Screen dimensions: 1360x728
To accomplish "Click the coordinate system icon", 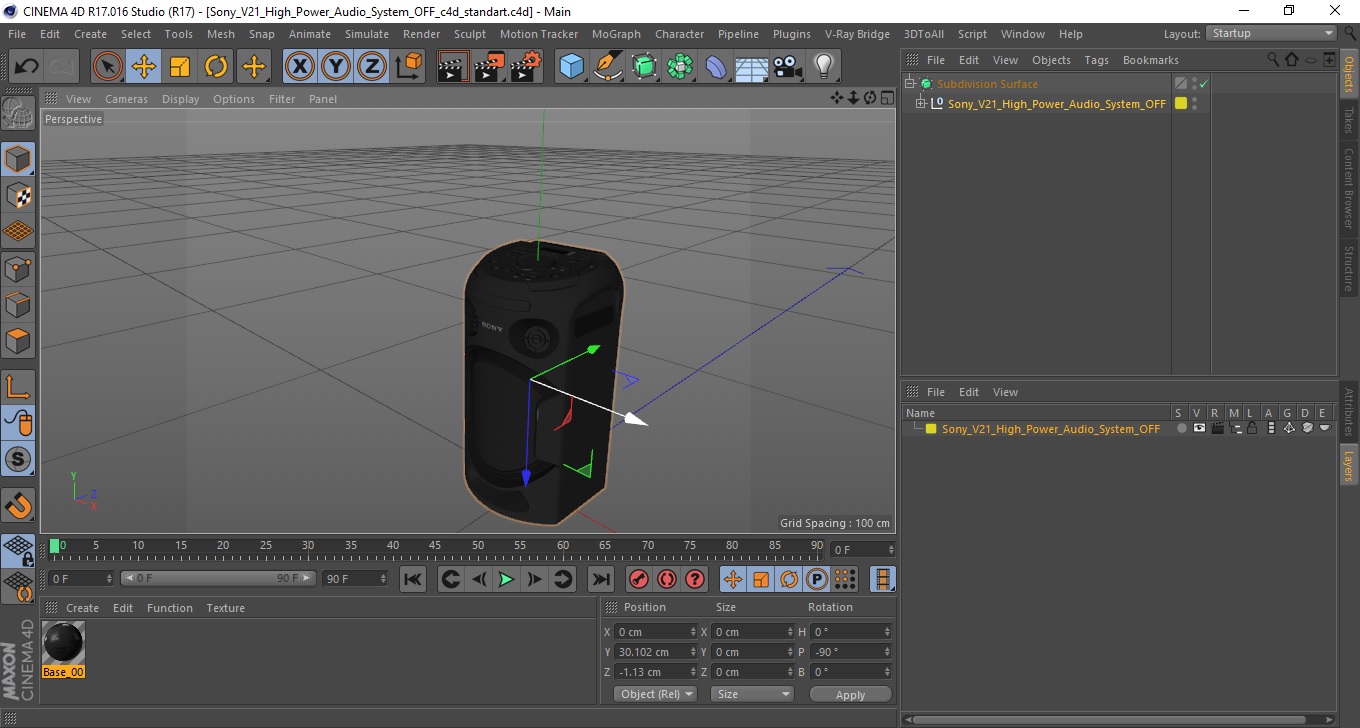I will (408, 67).
